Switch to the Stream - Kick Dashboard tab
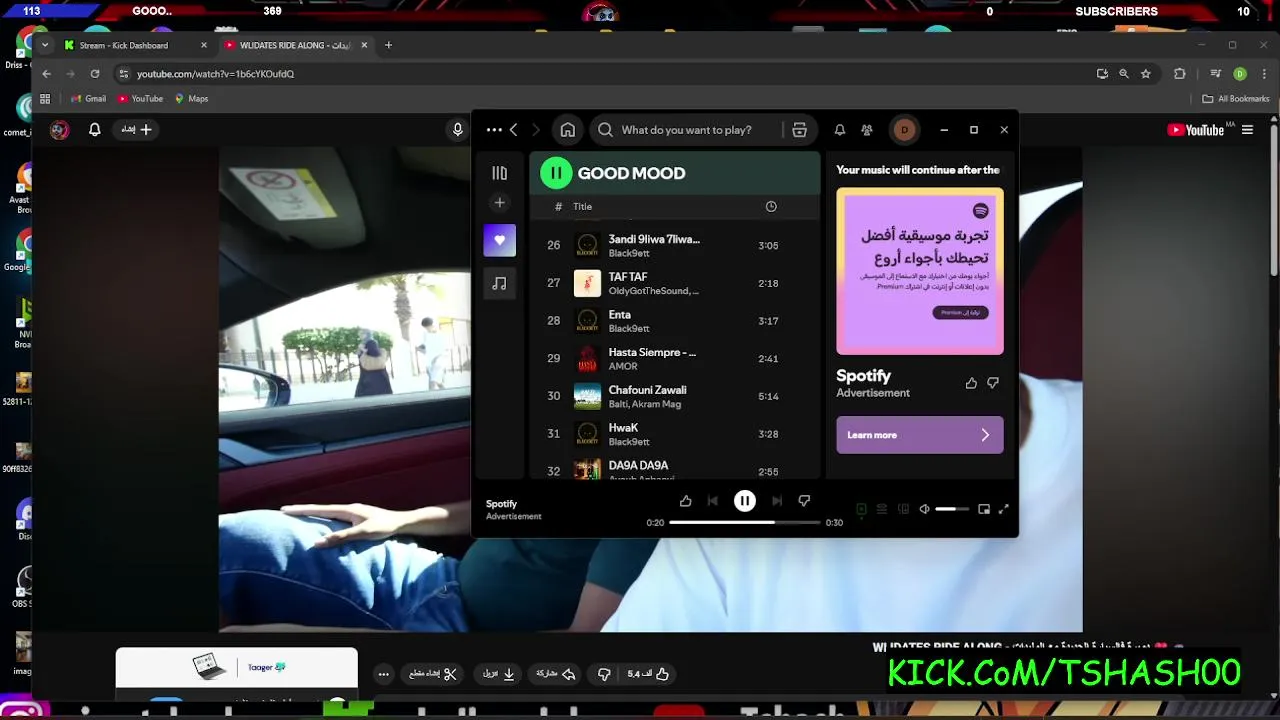 135,45
